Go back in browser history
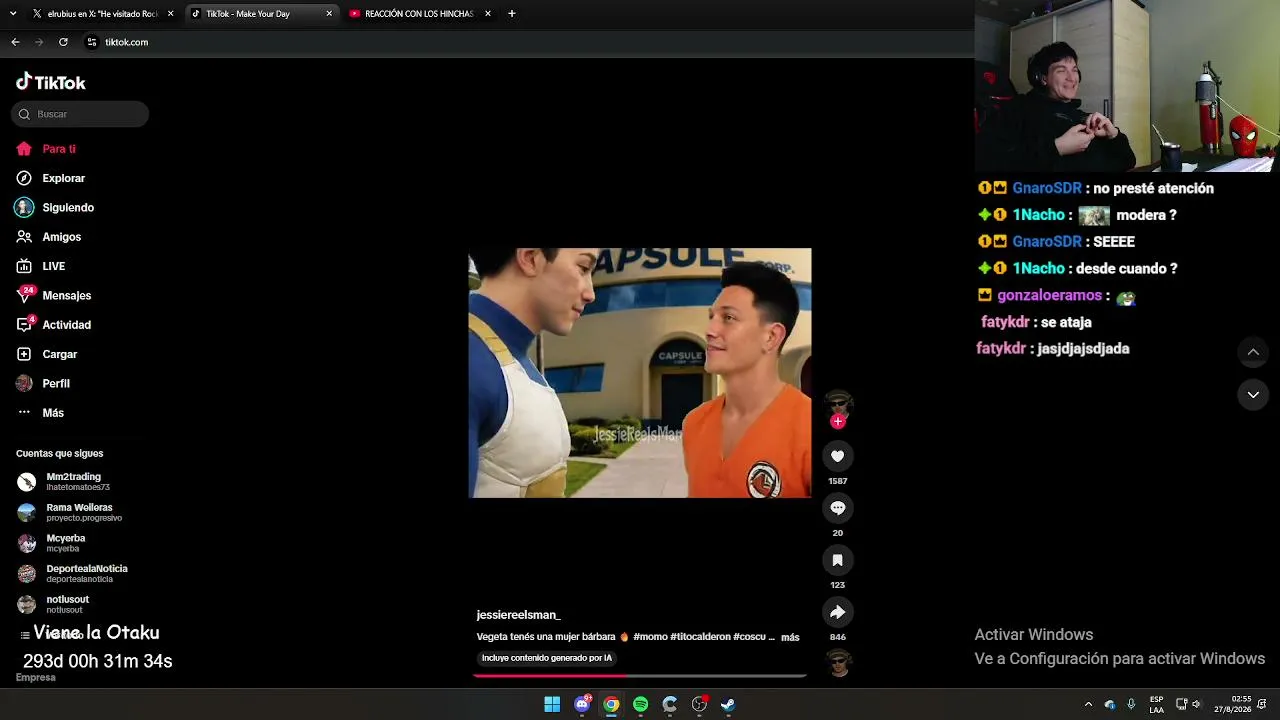The height and width of the screenshot is (720, 1280). (x=15, y=42)
